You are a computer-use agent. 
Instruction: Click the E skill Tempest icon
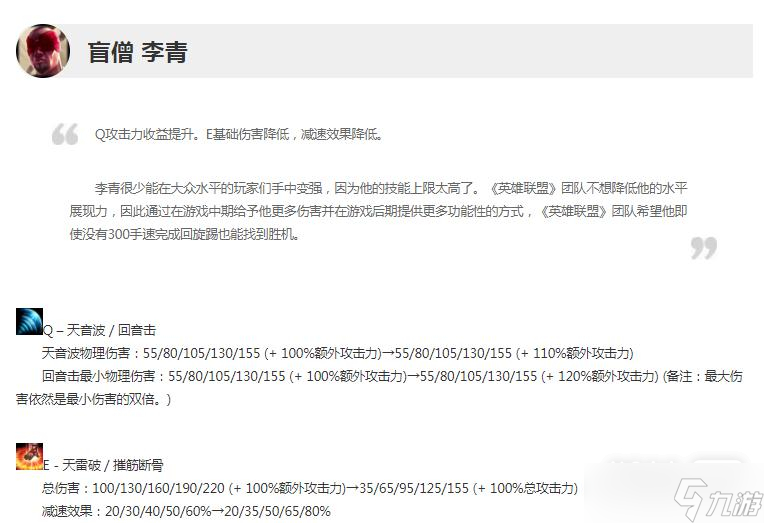[29, 456]
